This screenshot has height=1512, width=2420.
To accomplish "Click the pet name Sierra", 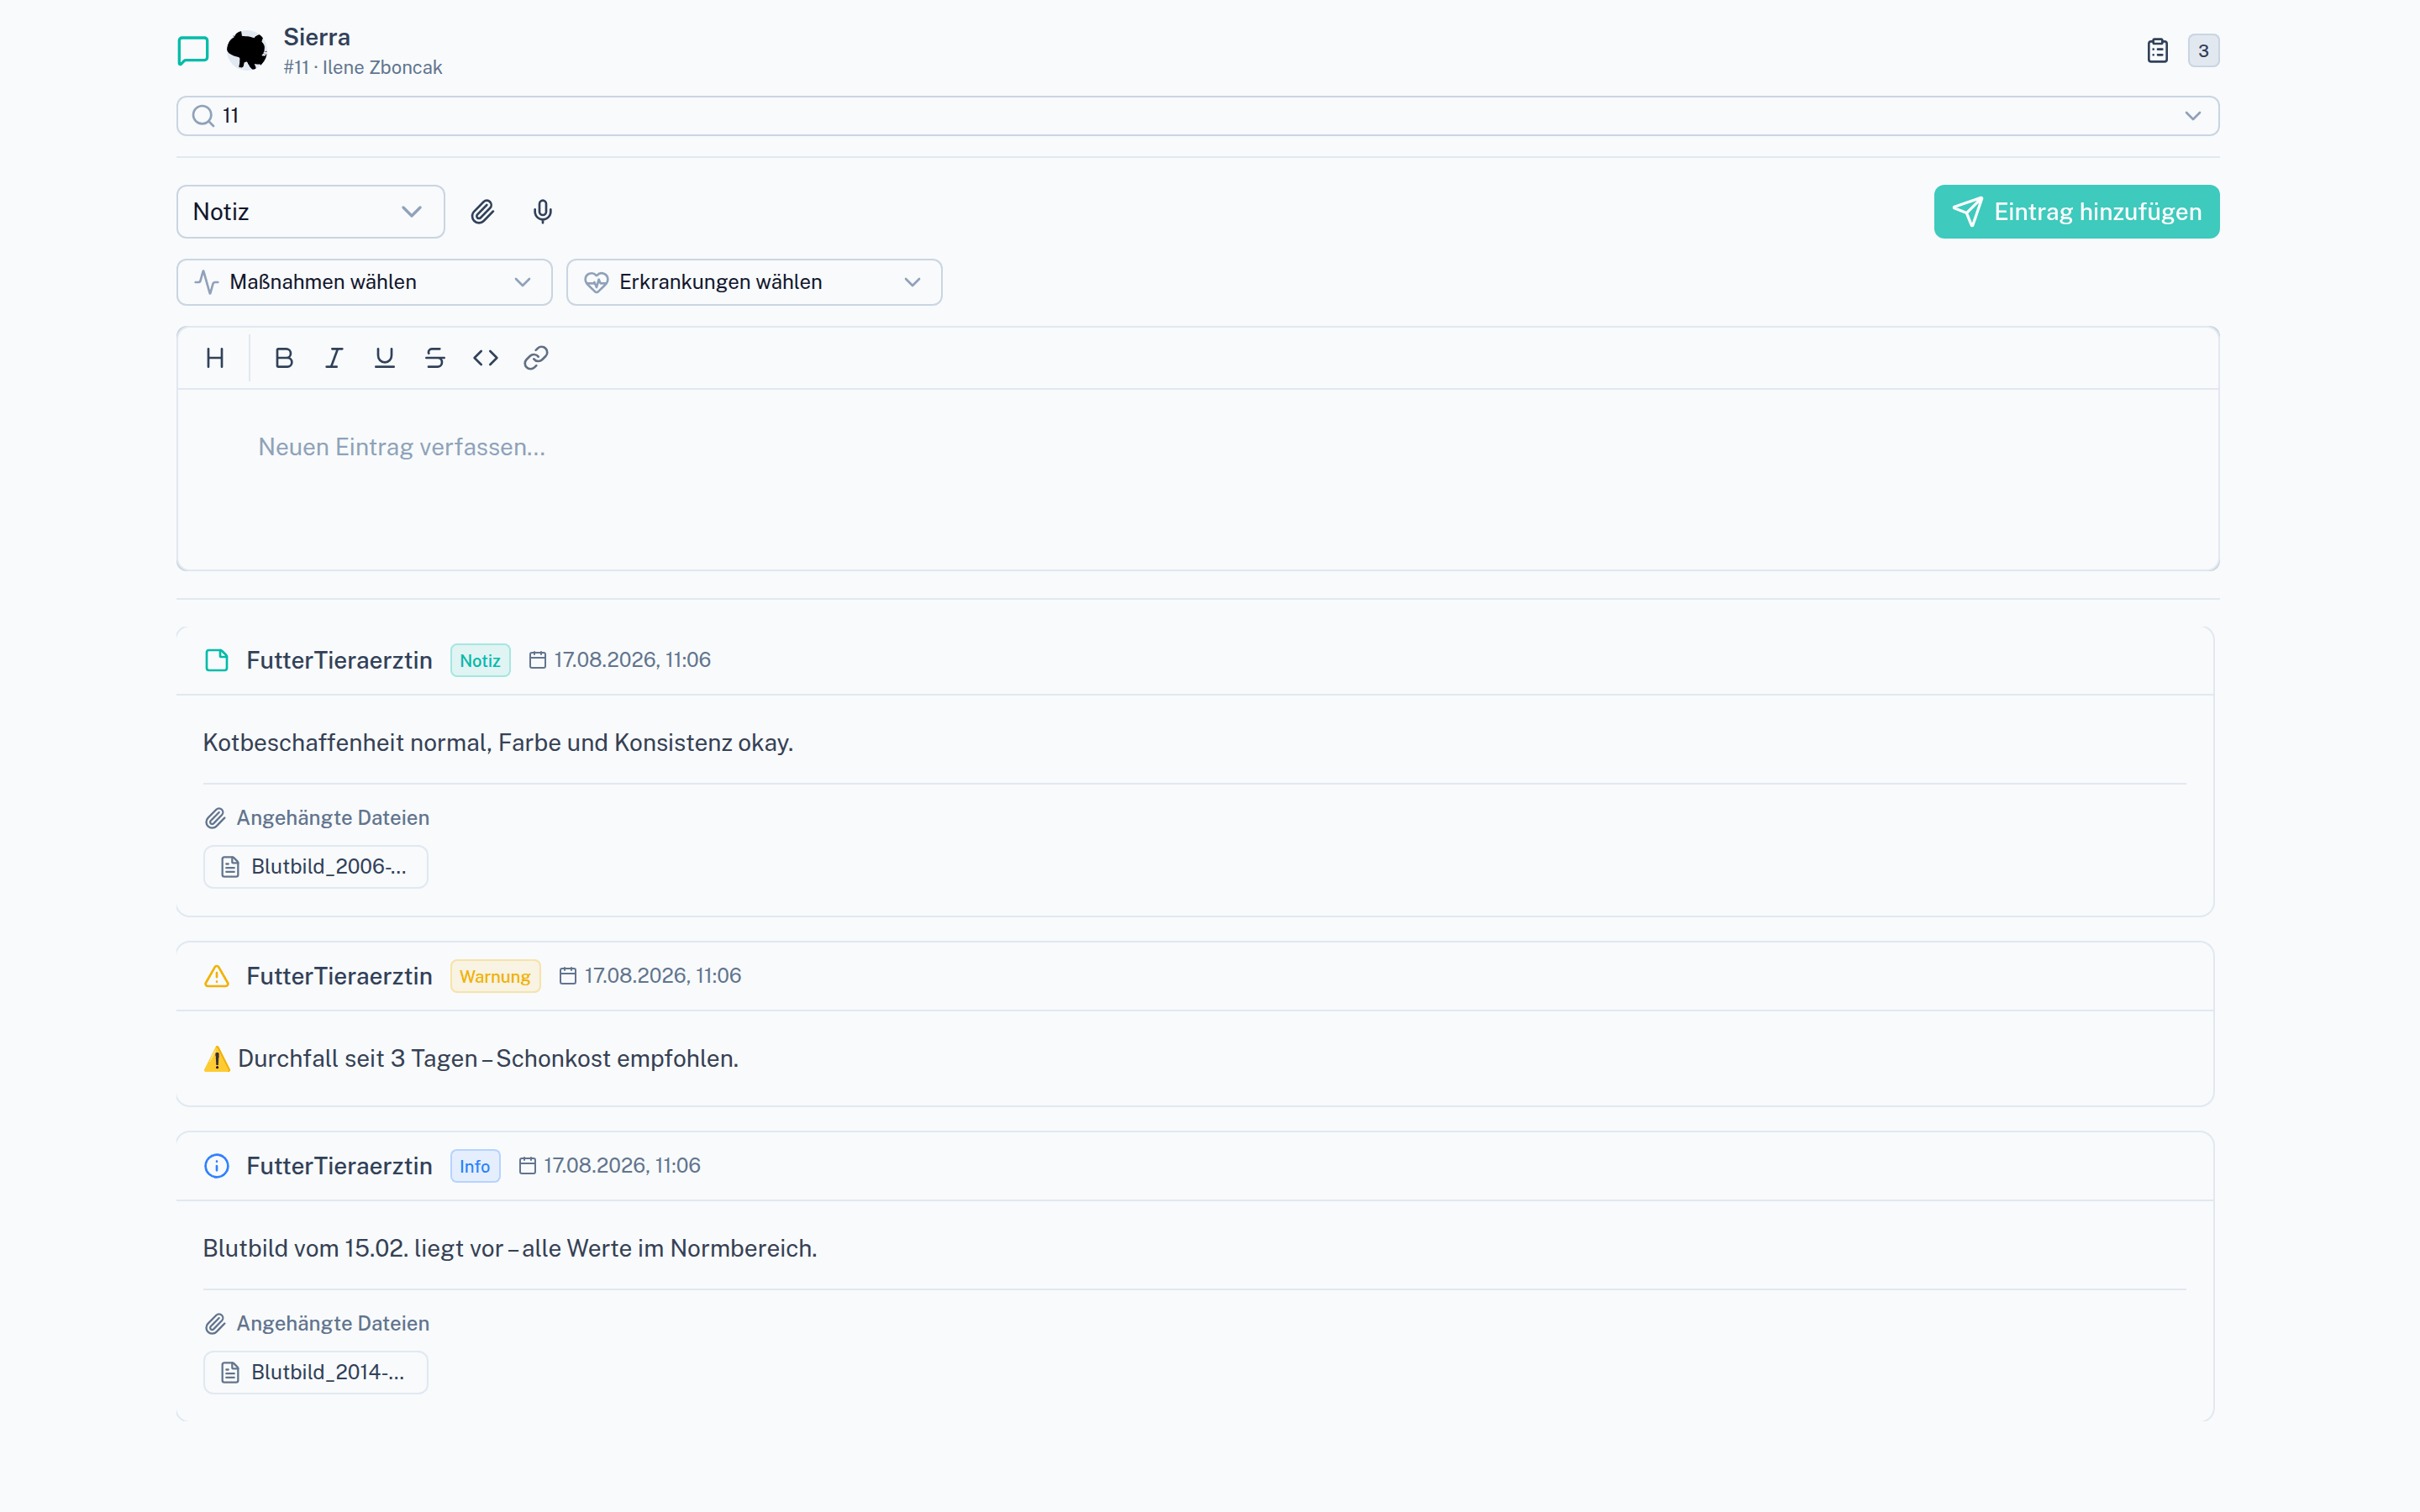I will [x=317, y=37].
